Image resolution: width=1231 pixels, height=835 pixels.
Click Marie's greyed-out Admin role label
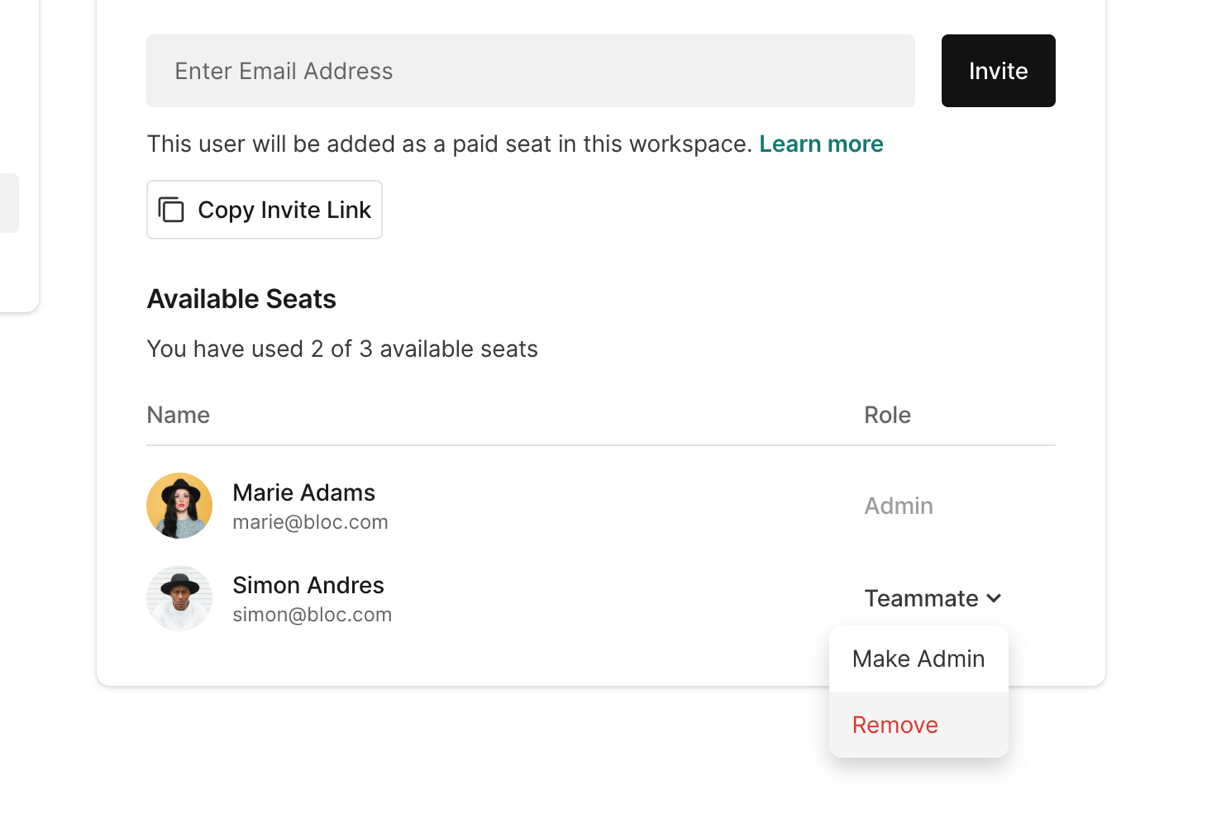[x=898, y=506]
